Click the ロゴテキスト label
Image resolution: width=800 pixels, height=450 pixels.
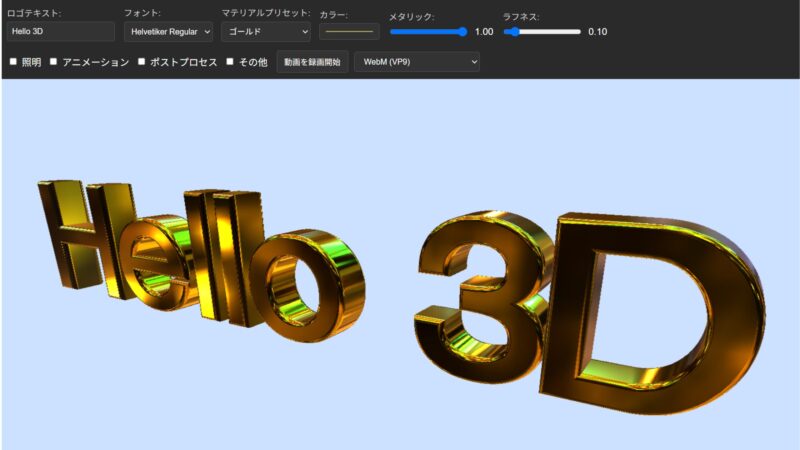[x=34, y=13]
